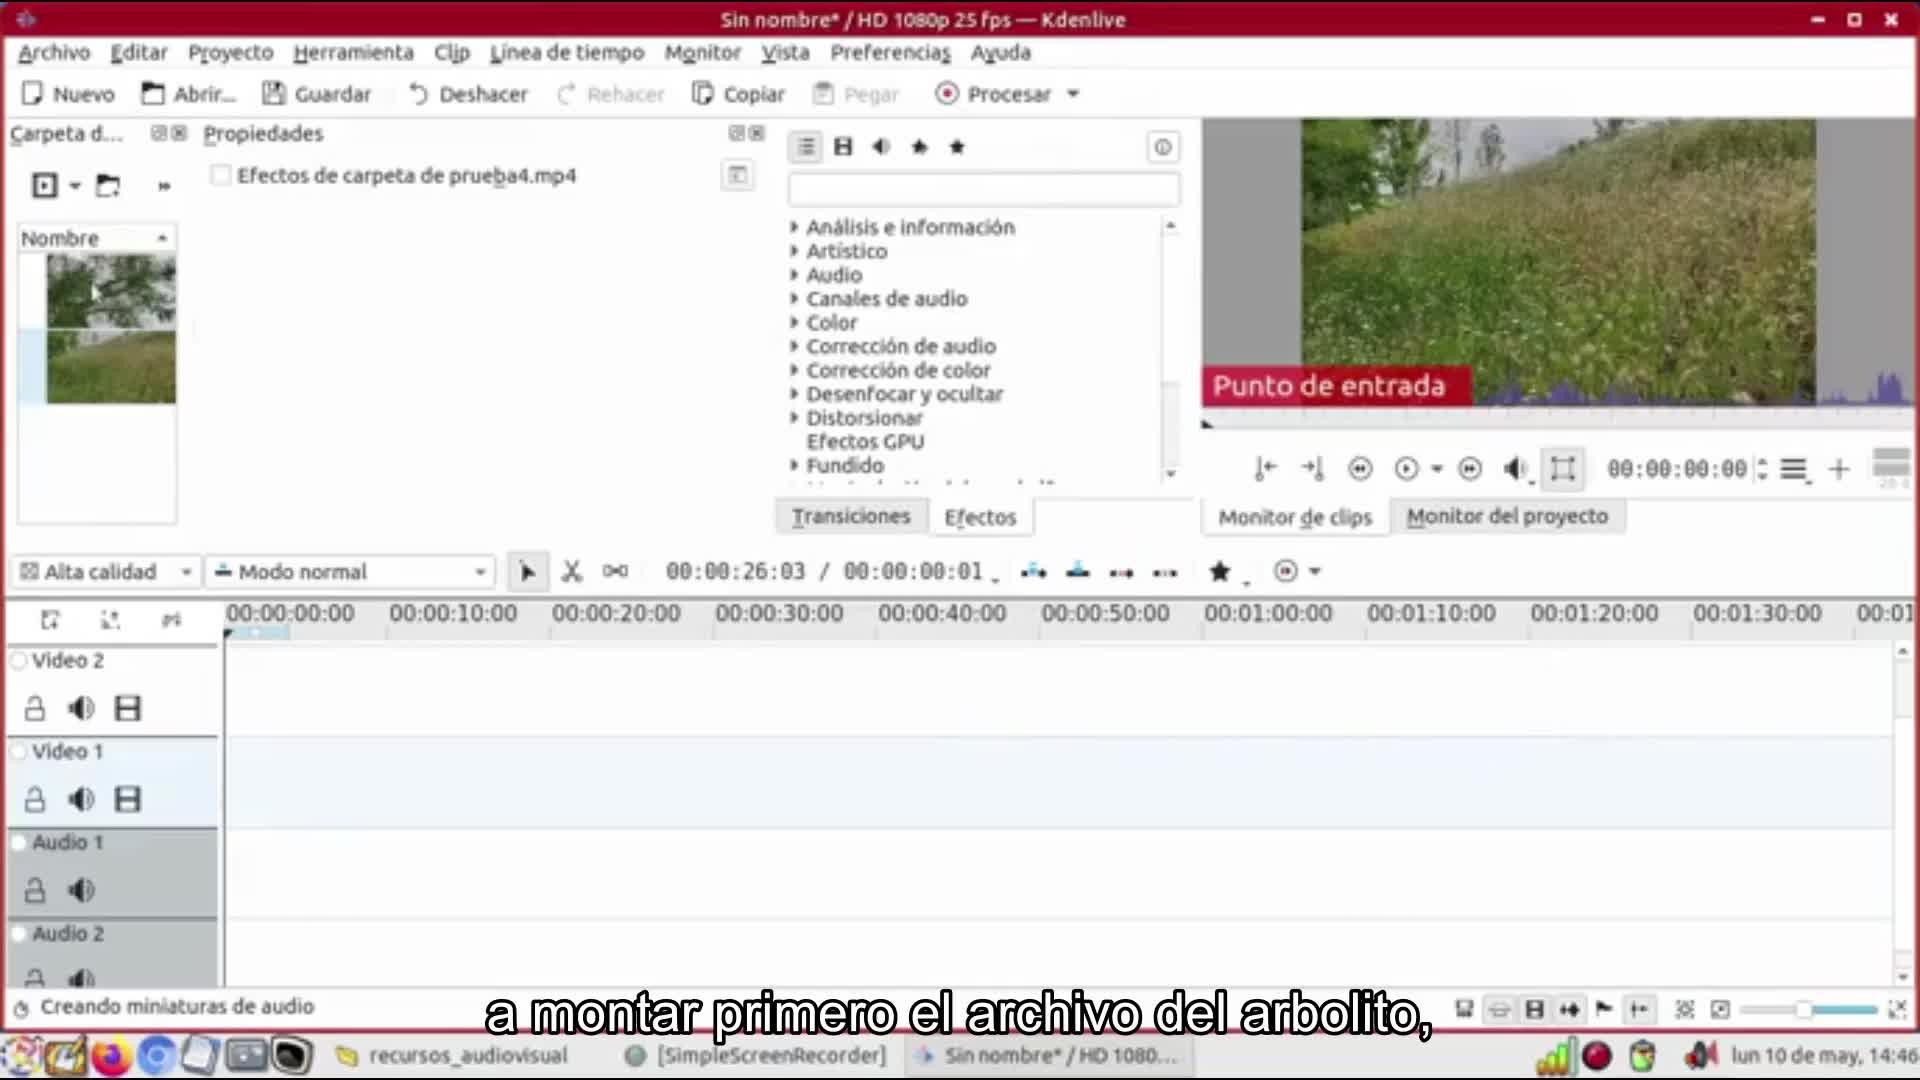Mute the Audio 1 track
This screenshot has height=1080, width=1920.
(x=81, y=889)
